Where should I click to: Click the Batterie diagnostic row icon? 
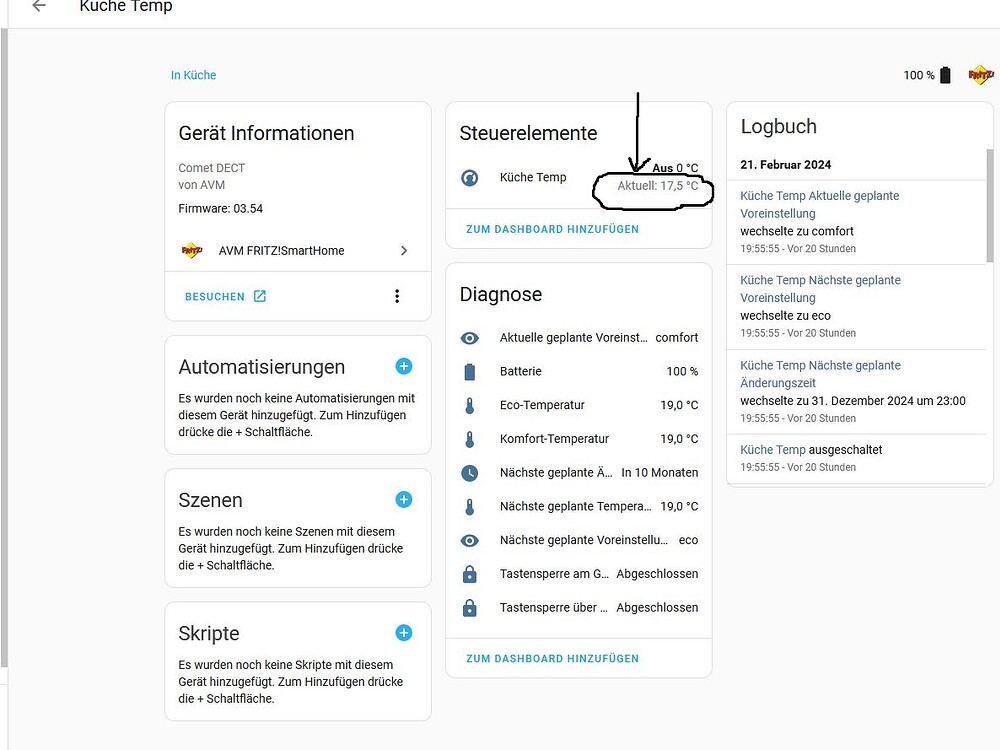(470, 372)
